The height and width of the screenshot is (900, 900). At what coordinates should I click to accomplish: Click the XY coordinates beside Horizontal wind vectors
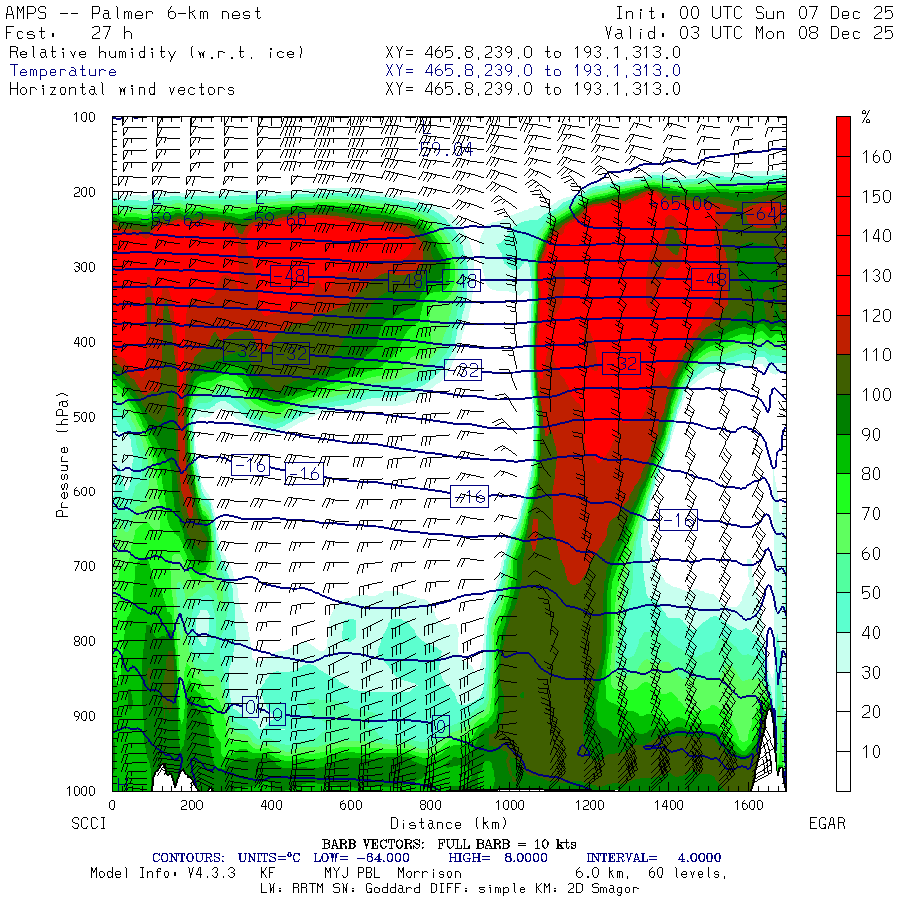533,89
